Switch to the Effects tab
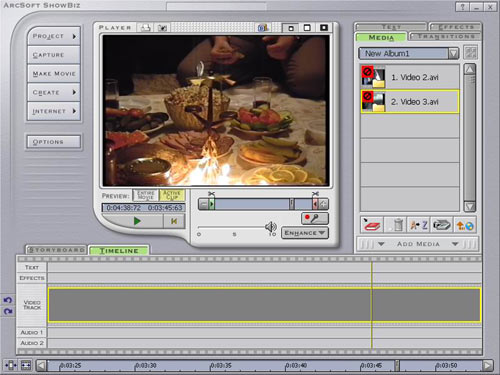The height and width of the screenshot is (375, 500). [x=456, y=27]
